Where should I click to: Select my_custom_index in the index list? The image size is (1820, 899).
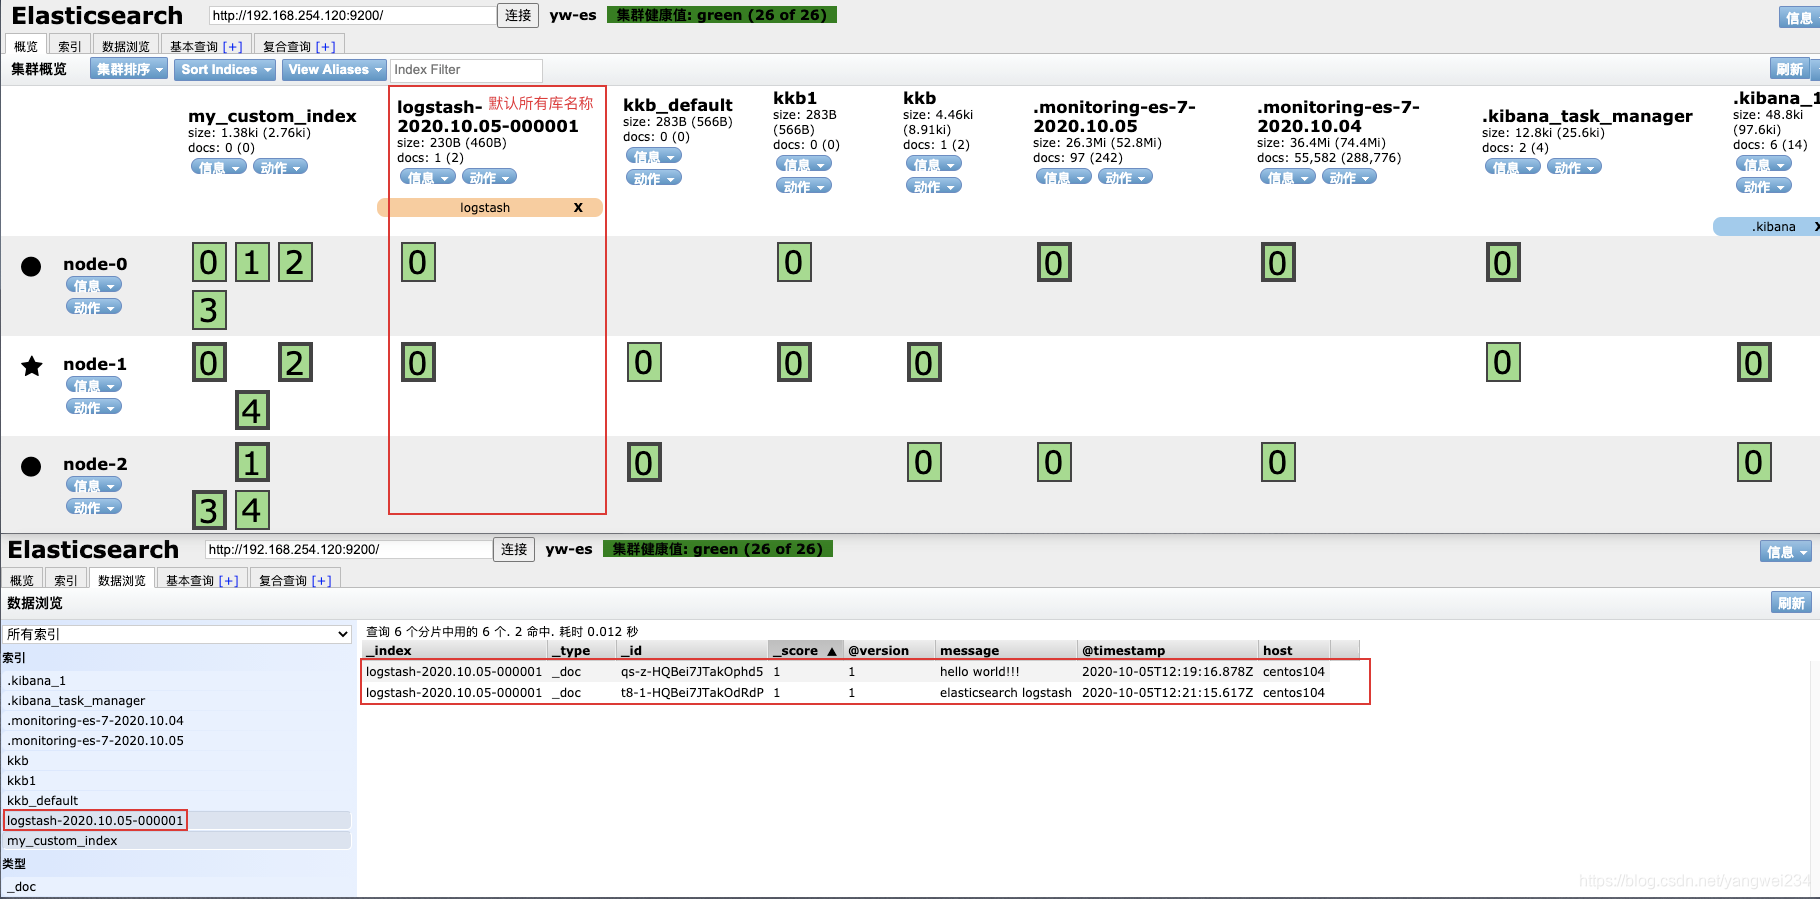pyautogui.click(x=176, y=840)
